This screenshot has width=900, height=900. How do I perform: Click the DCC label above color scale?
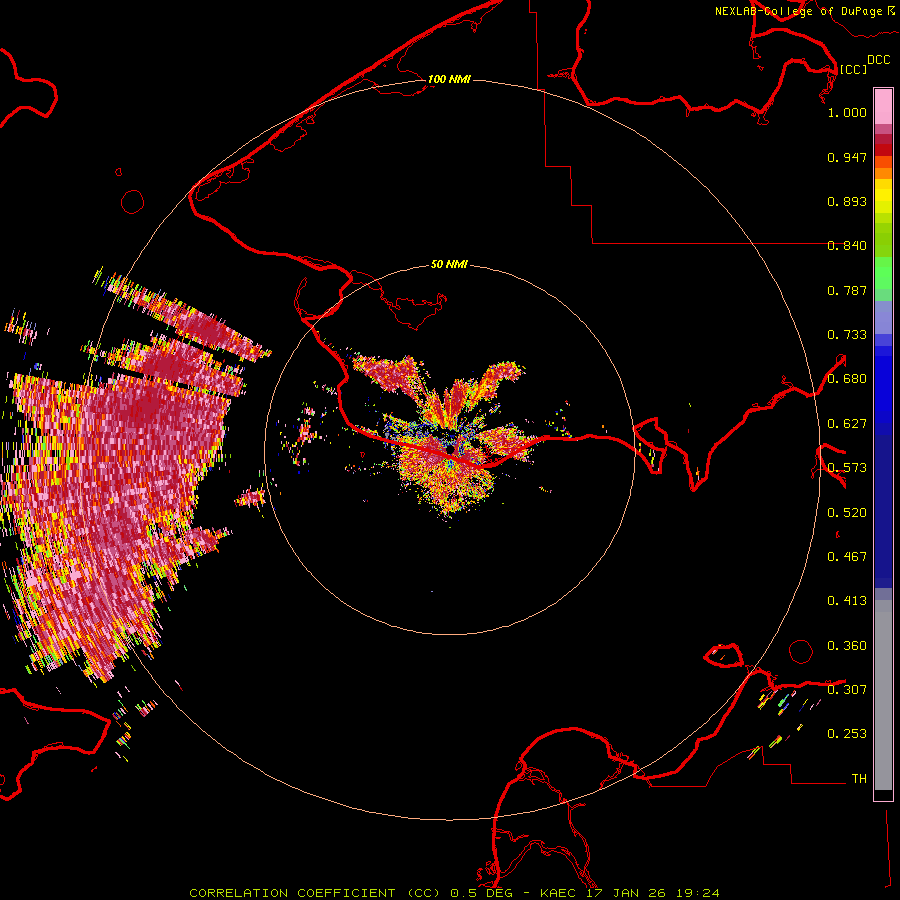(878, 60)
